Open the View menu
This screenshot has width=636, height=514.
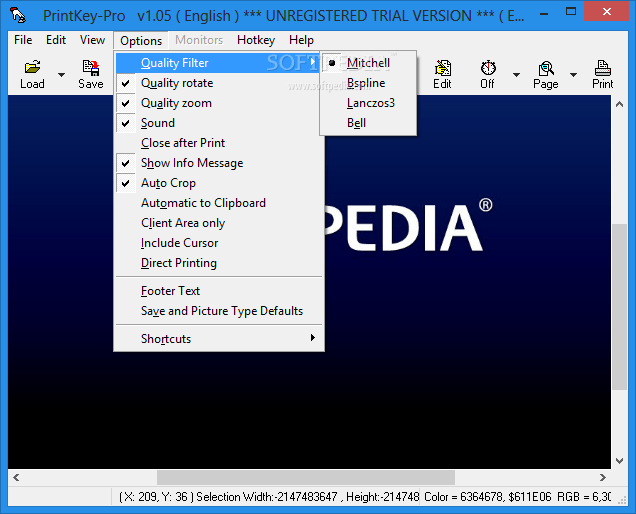(x=92, y=40)
